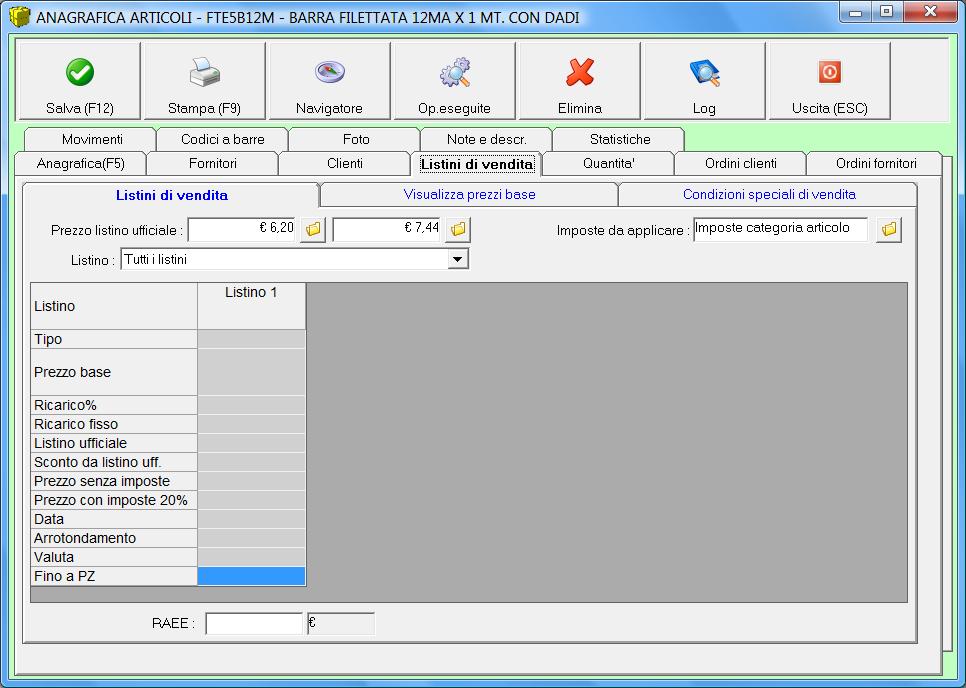This screenshot has height=688, width=966.
Task: Click the € 6,20 official price field
Action: (x=242, y=229)
